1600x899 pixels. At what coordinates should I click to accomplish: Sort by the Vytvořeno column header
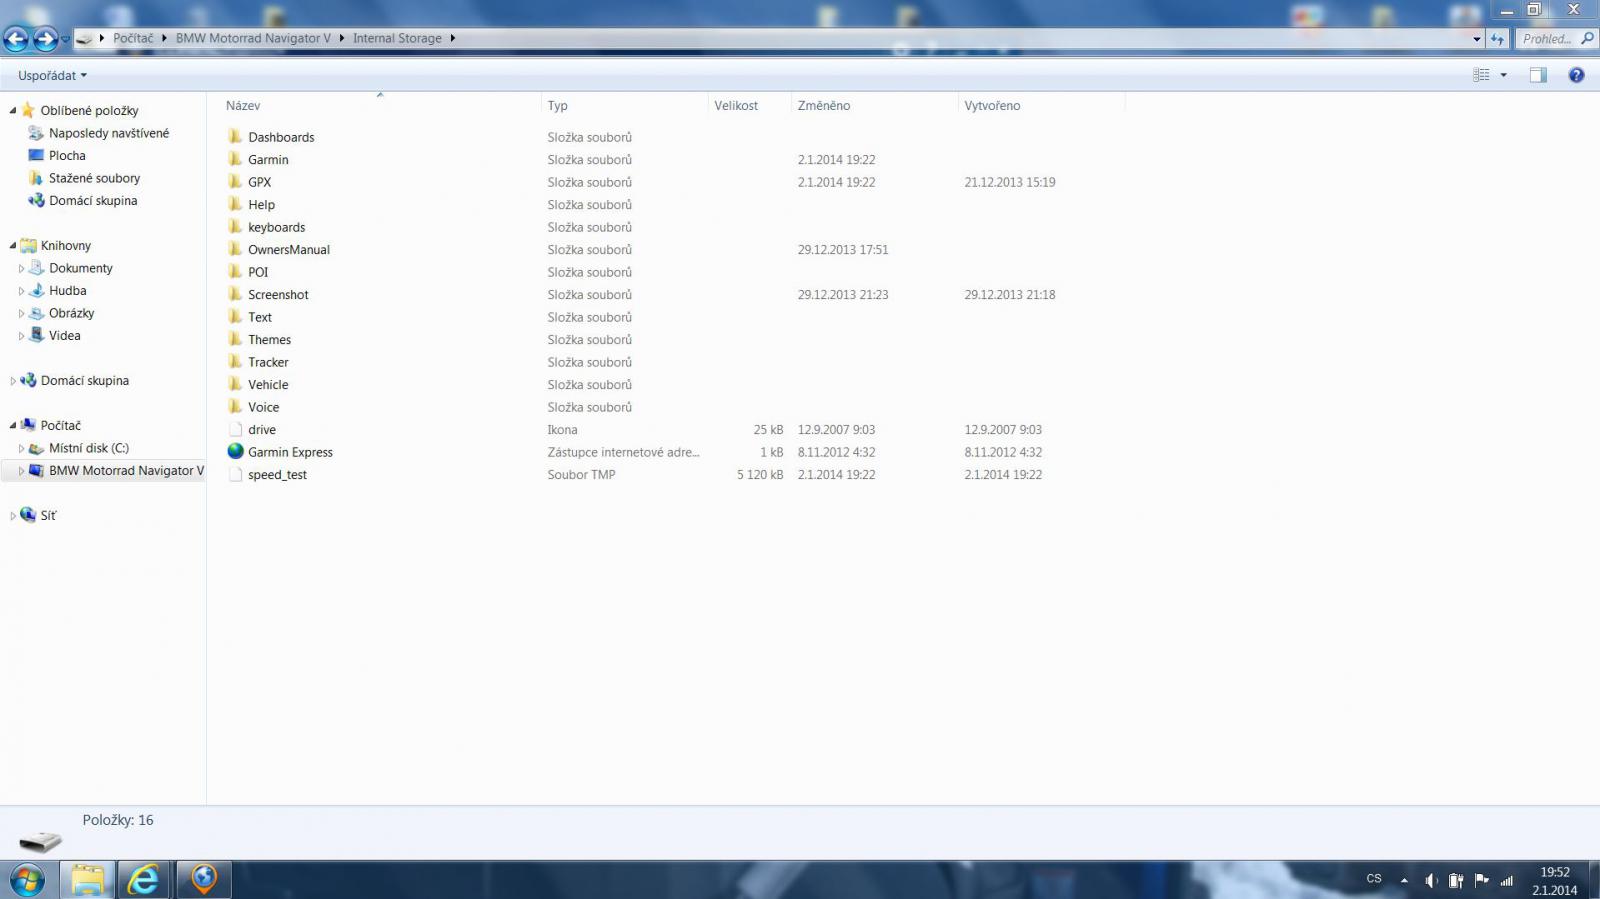click(x=992, y=106)
